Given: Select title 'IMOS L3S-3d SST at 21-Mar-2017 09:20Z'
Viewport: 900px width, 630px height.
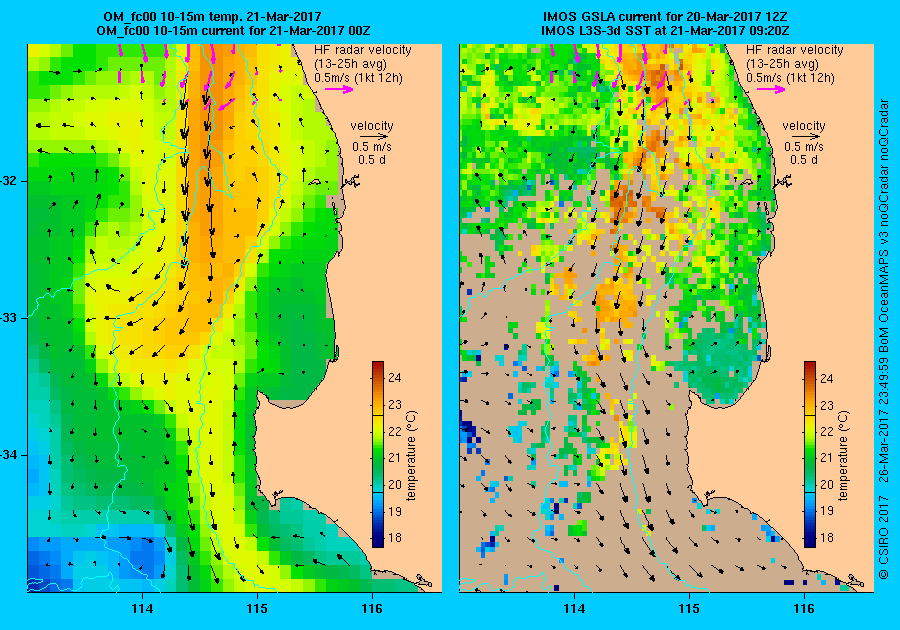Looking at the screenshot, I should 665,30.
